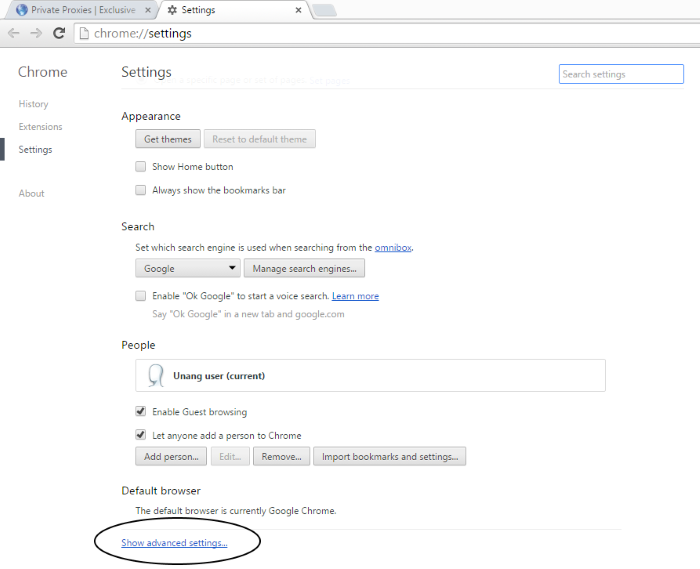Click the browser Forward arrow
The image size is (700, 569).
[36, 33]
